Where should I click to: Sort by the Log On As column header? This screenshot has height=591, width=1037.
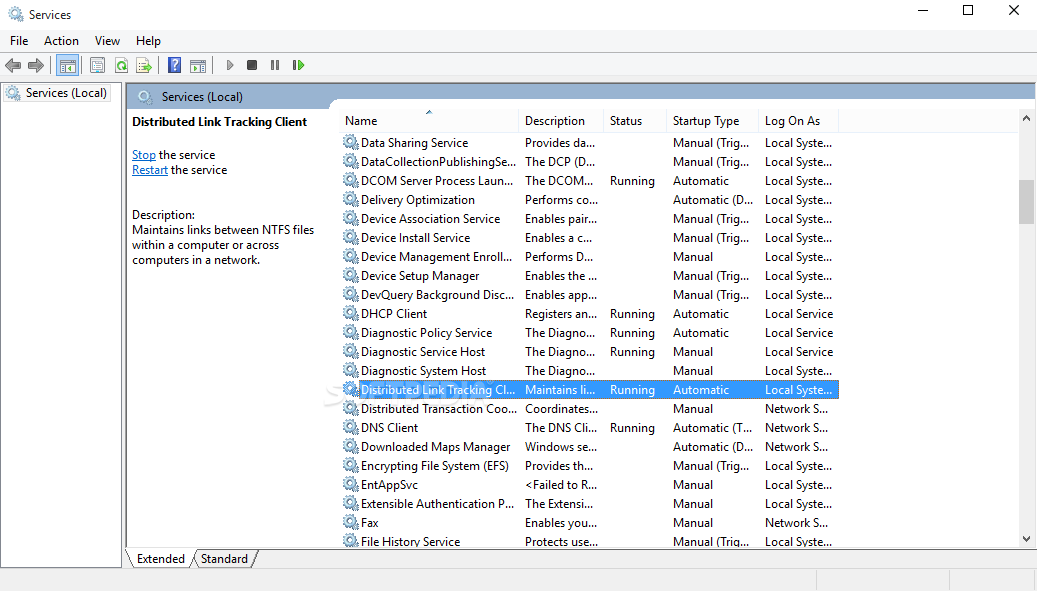(x=798, y=121)
